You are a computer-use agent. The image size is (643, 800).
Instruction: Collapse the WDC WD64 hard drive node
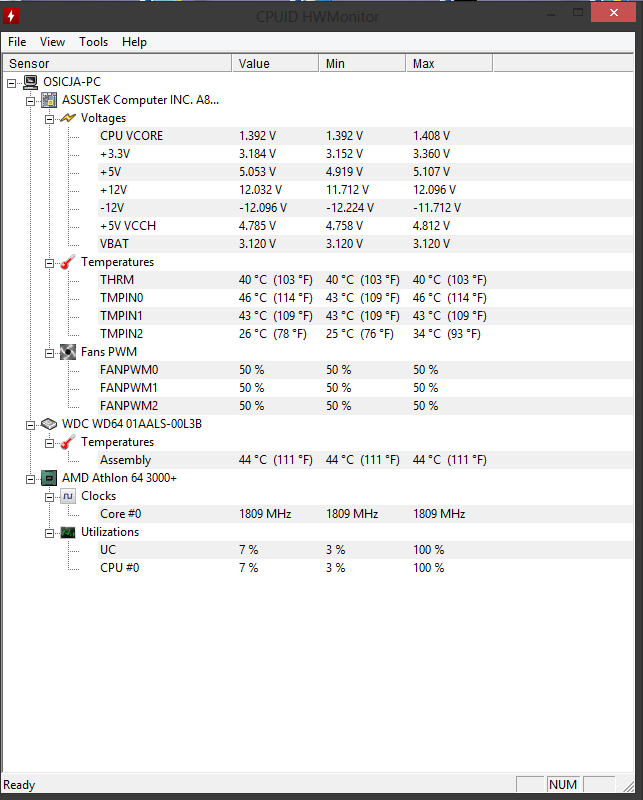(x=30, y=424)
